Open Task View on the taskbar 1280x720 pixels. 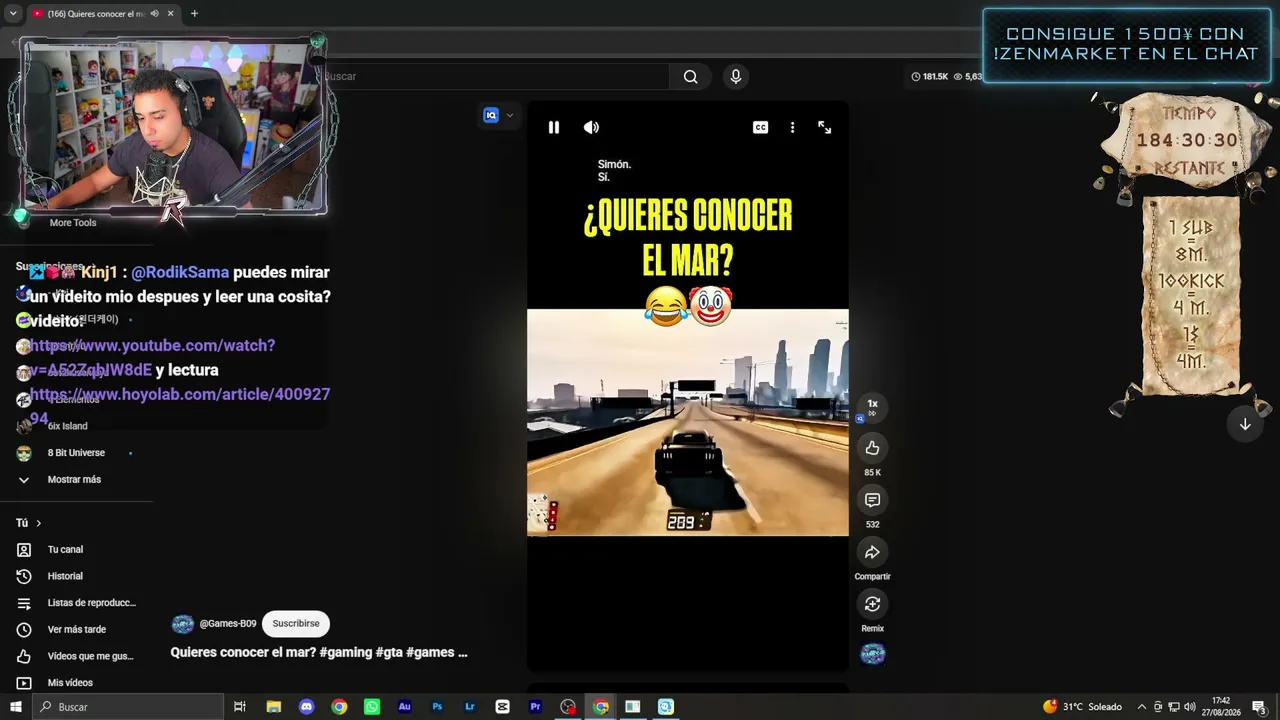coord(240,707)
